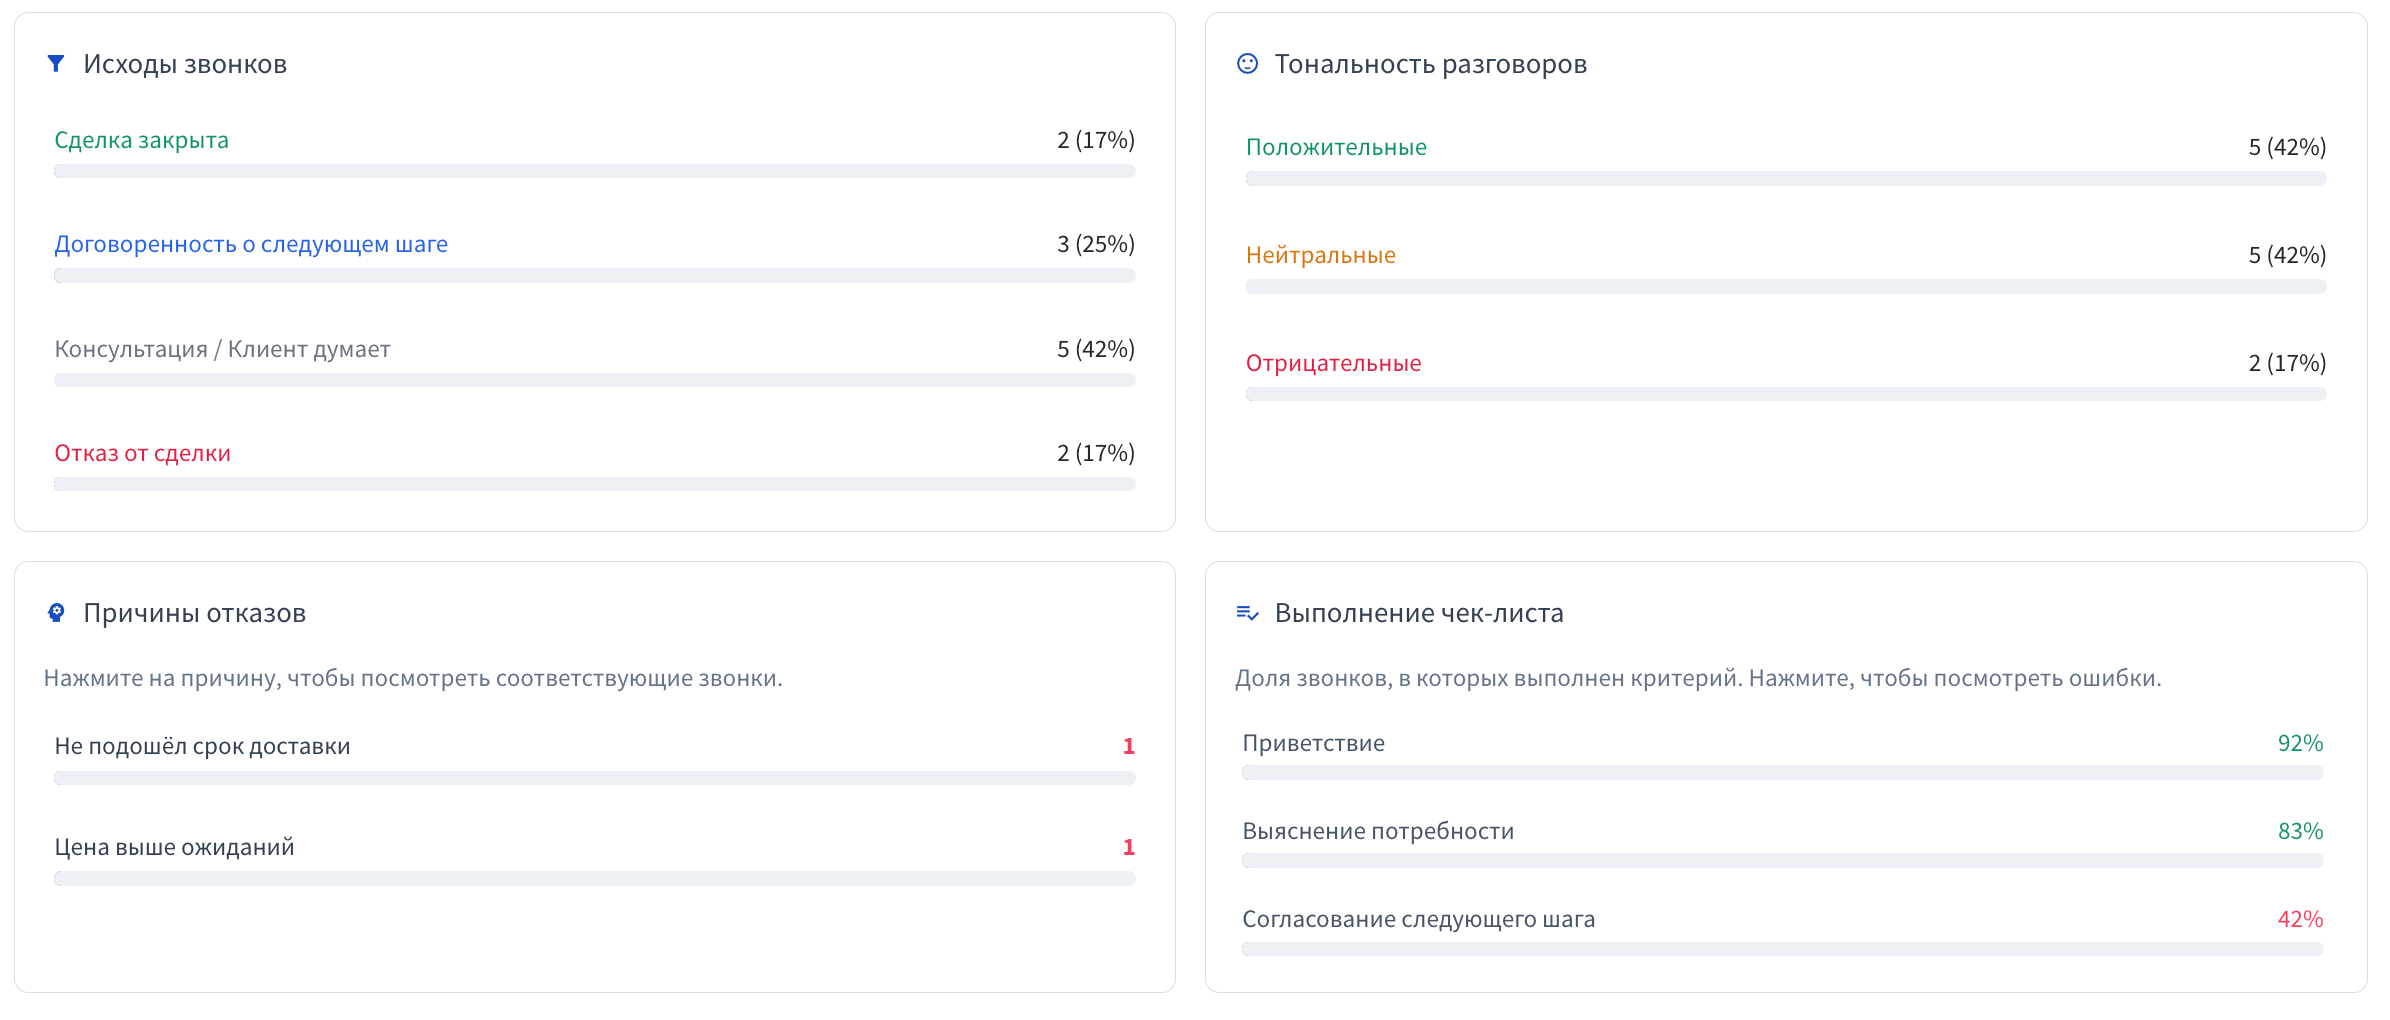2390x1020 pixels.
Task: Click the hint text starting Нажмите на причину
Action: 413,678
